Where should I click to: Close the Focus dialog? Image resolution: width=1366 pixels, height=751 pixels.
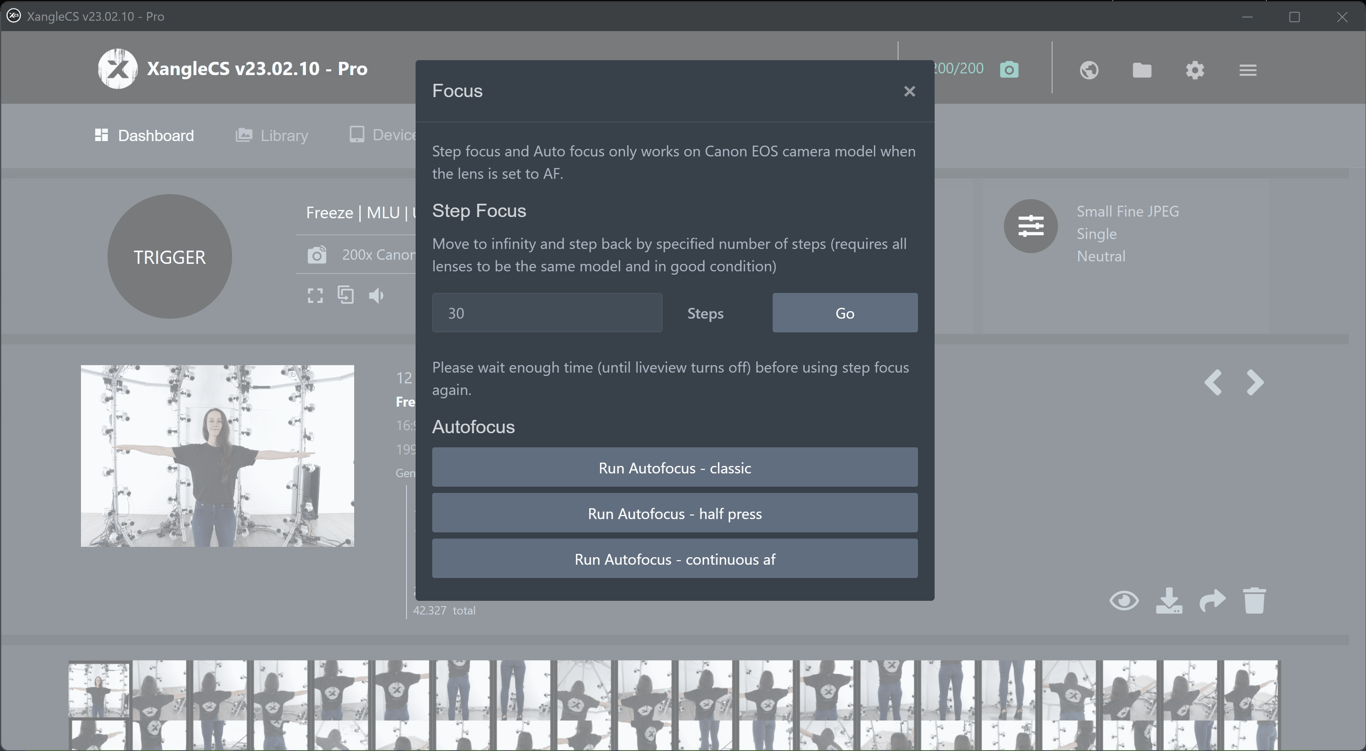[x=909, y=91]
